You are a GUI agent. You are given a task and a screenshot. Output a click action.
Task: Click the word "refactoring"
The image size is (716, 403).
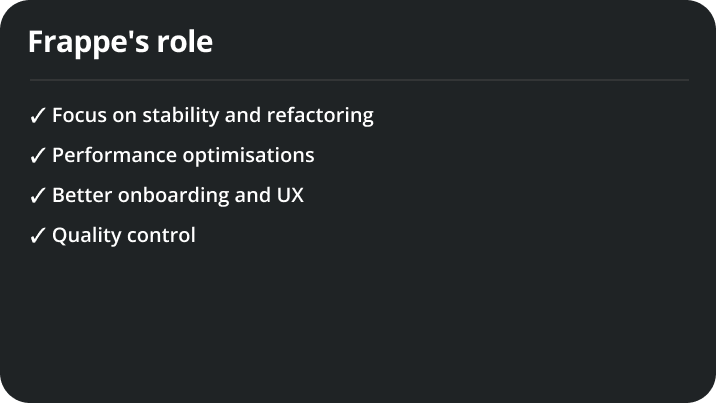[320, 116]
